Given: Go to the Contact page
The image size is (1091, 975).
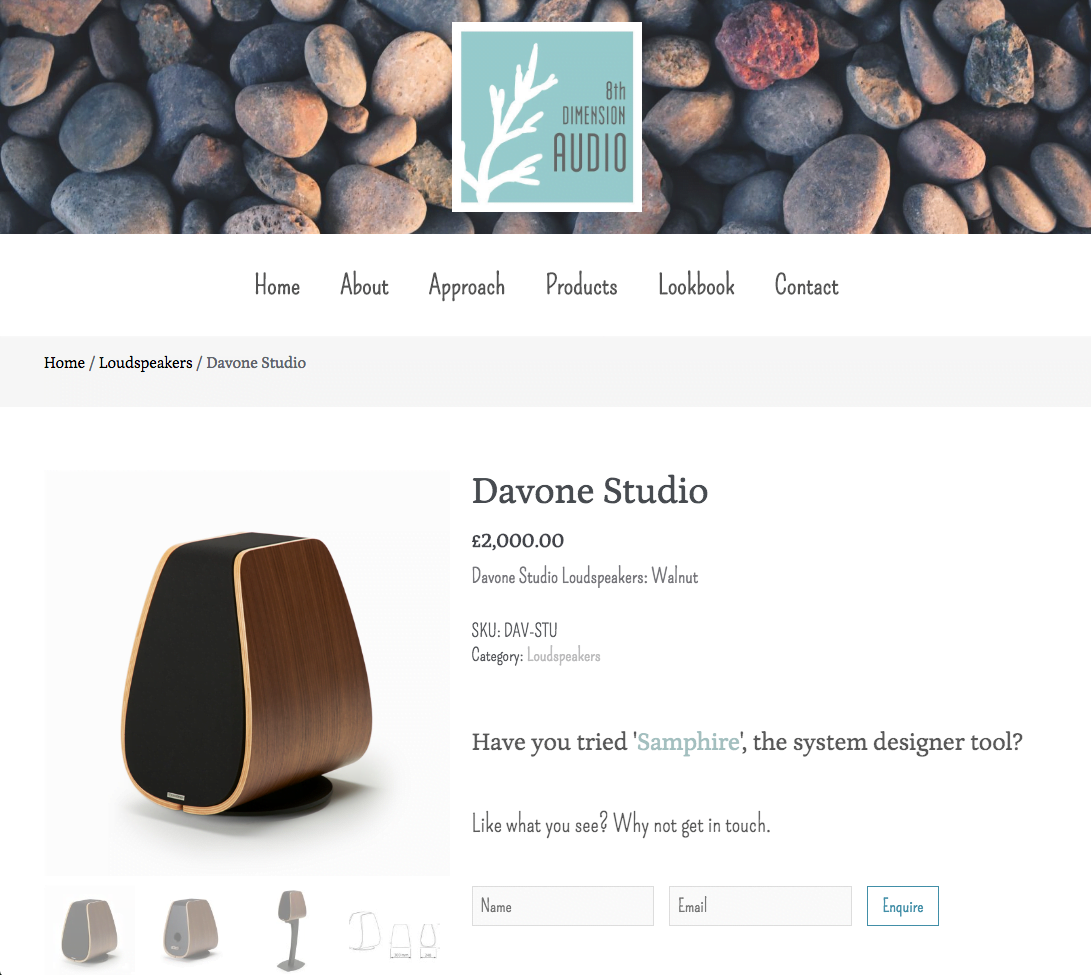Looking at the screenshot, I should (806, 285).
